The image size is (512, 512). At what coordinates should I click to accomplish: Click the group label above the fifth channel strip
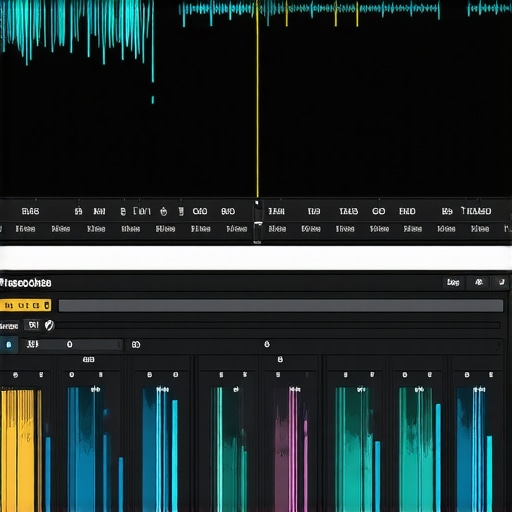pyautogui.click(x=280, y=359)
